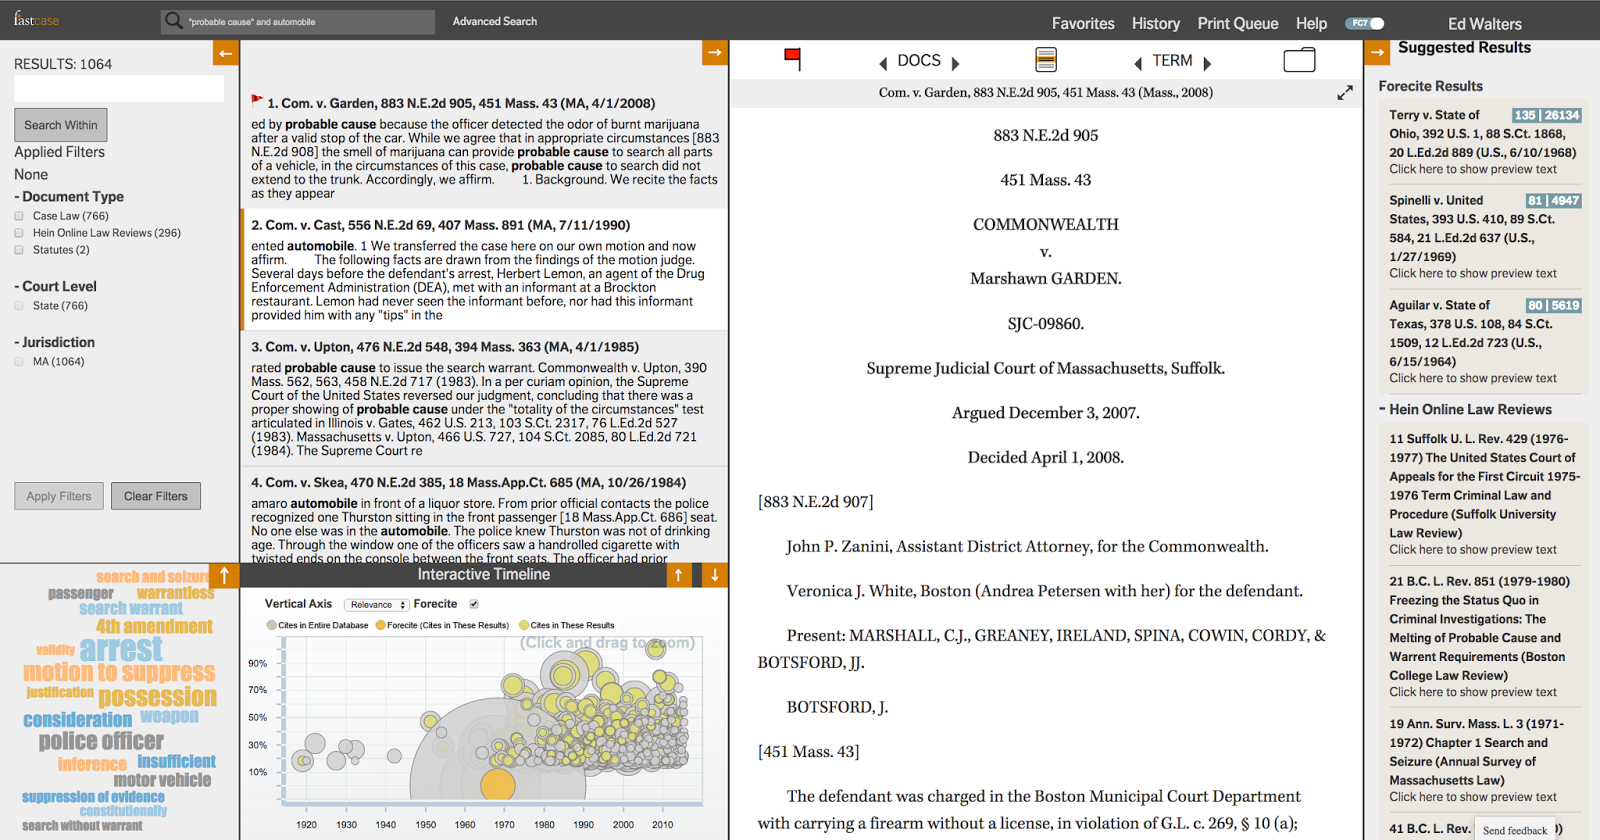Screen dimensions: 1600x840
Task: Open the Ed Walters account menu
Action: 1485,24
